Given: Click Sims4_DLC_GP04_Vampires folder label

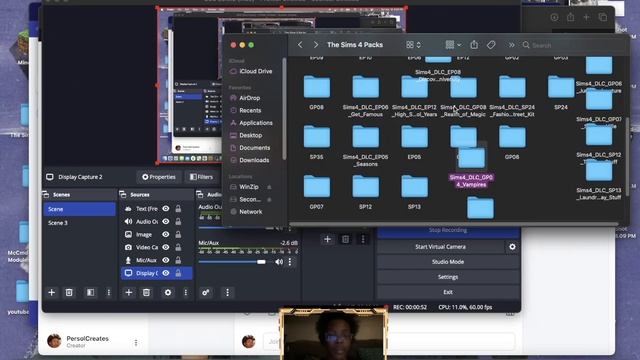Looking at the screenshot, I should pos(471,181).
